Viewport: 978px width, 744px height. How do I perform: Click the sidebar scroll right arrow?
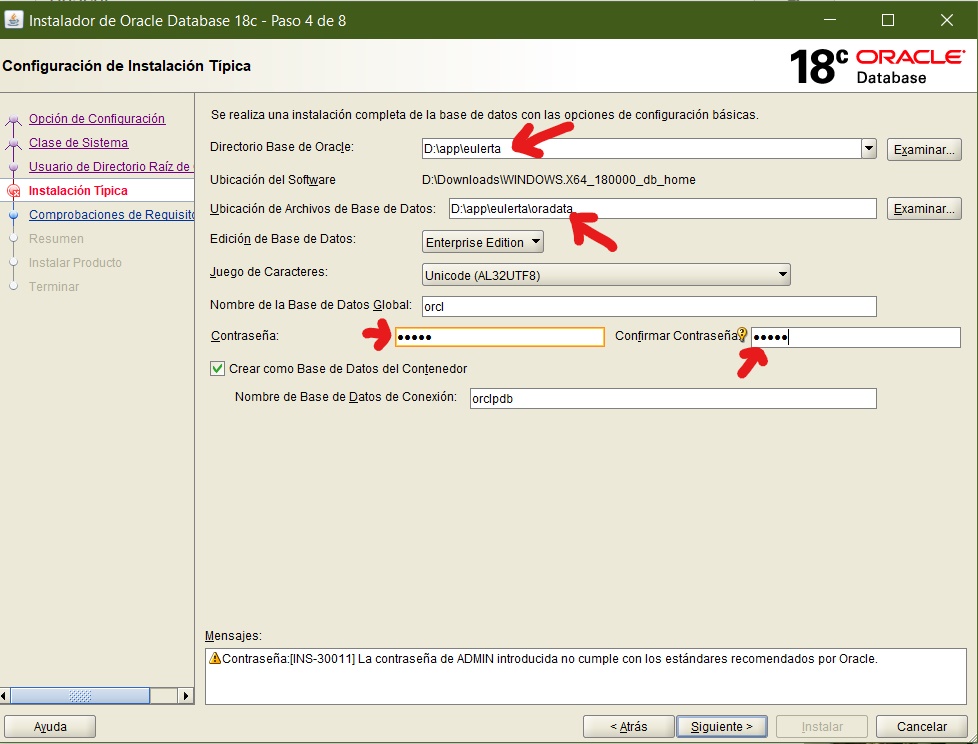coord(185,695)
